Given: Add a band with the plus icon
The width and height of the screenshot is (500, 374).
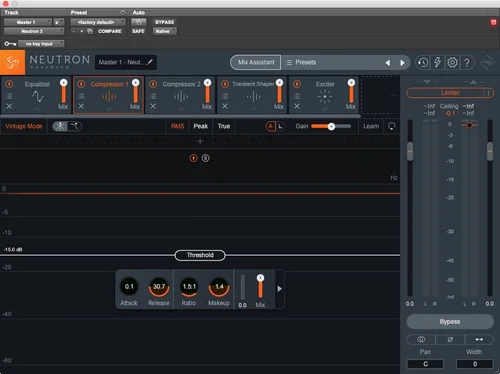Looking at the screenshot, I should point(200,141).
